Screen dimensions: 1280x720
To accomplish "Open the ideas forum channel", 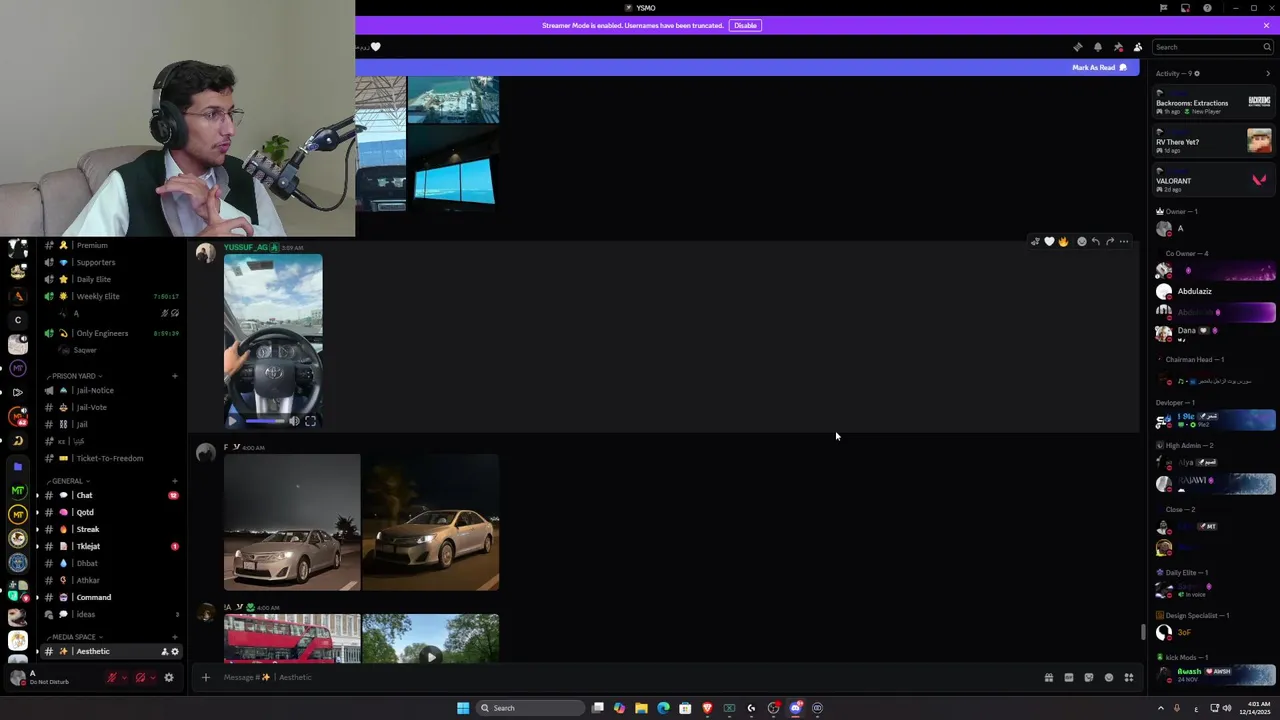I will coord(110,614).
